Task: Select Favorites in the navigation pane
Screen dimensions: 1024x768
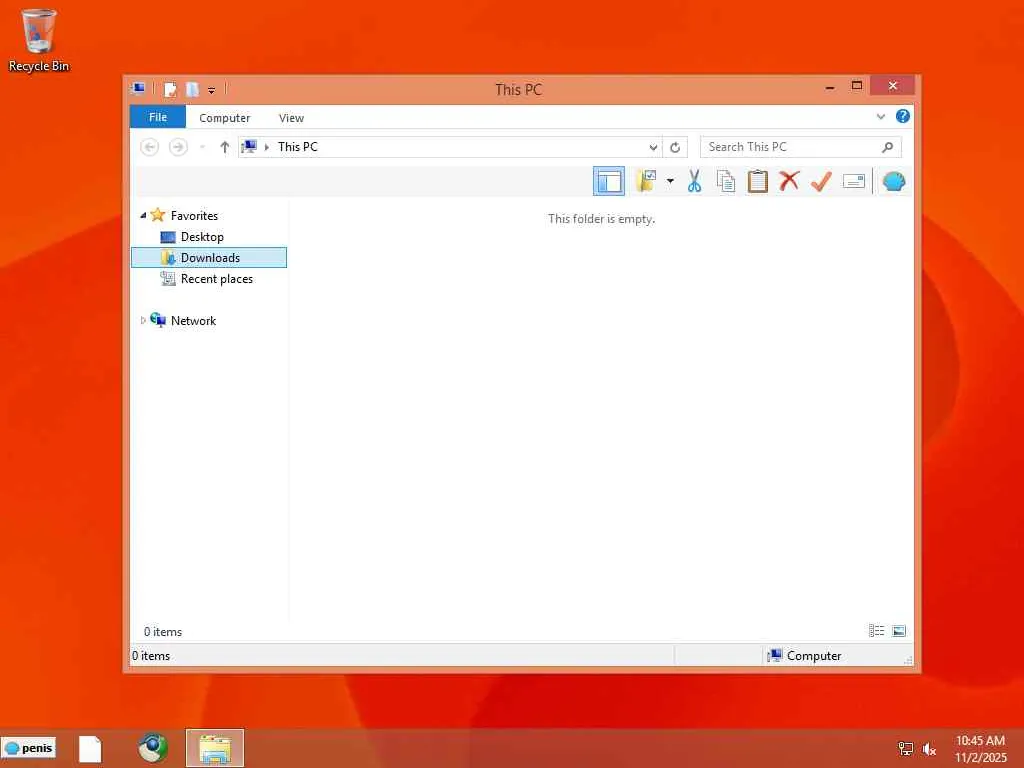Action: point(194,216)
